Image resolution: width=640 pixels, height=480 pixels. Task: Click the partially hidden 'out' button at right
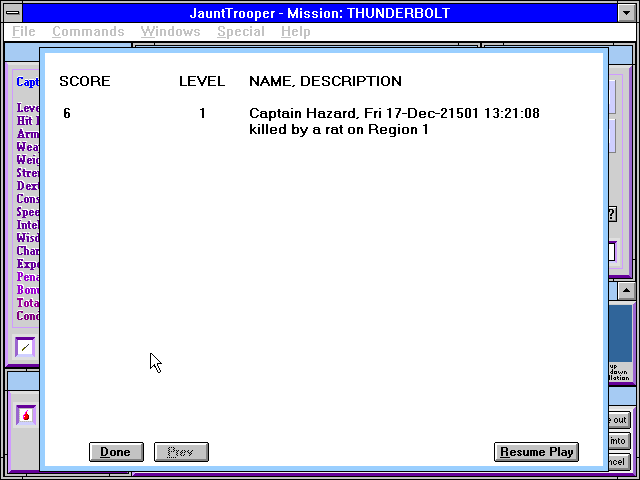click(x=619, y=420)
